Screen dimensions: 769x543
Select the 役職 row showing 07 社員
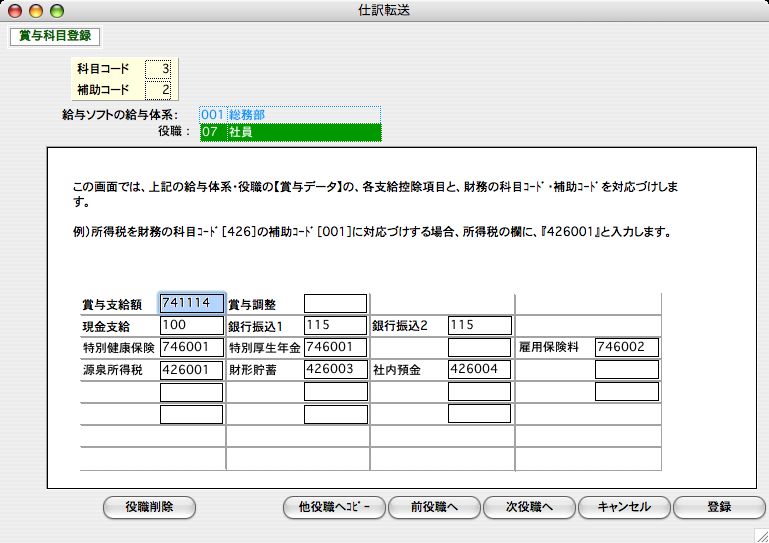(x=290, y=132)
